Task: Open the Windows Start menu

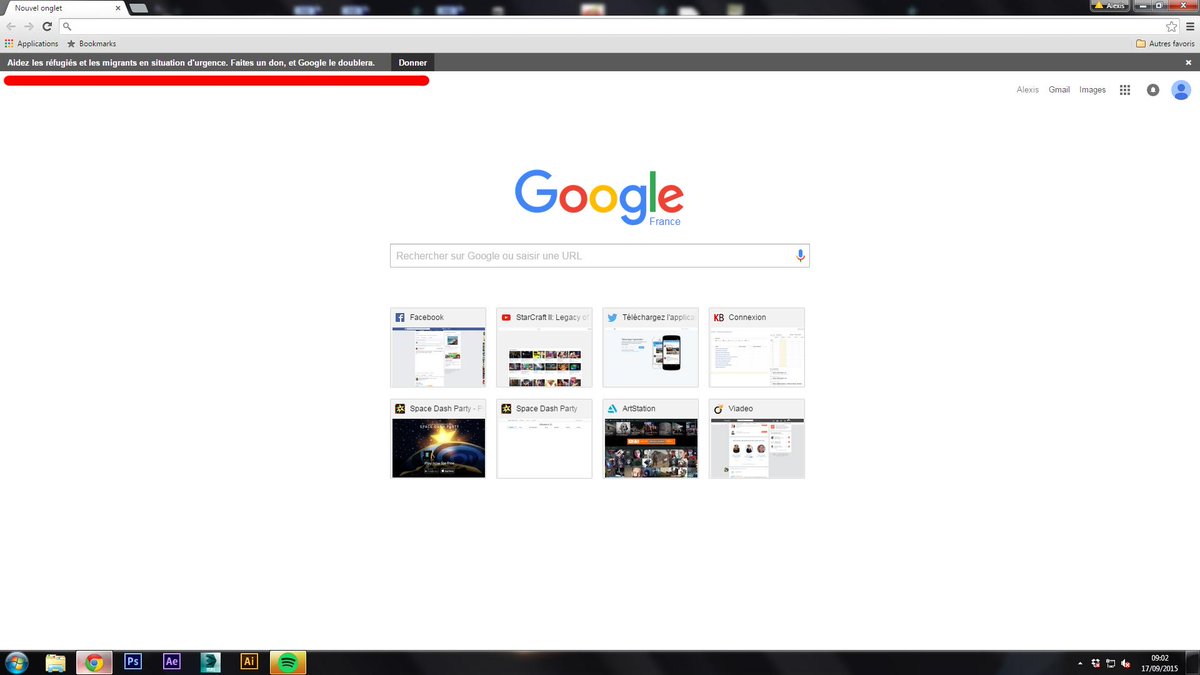Action: point(16,662)
